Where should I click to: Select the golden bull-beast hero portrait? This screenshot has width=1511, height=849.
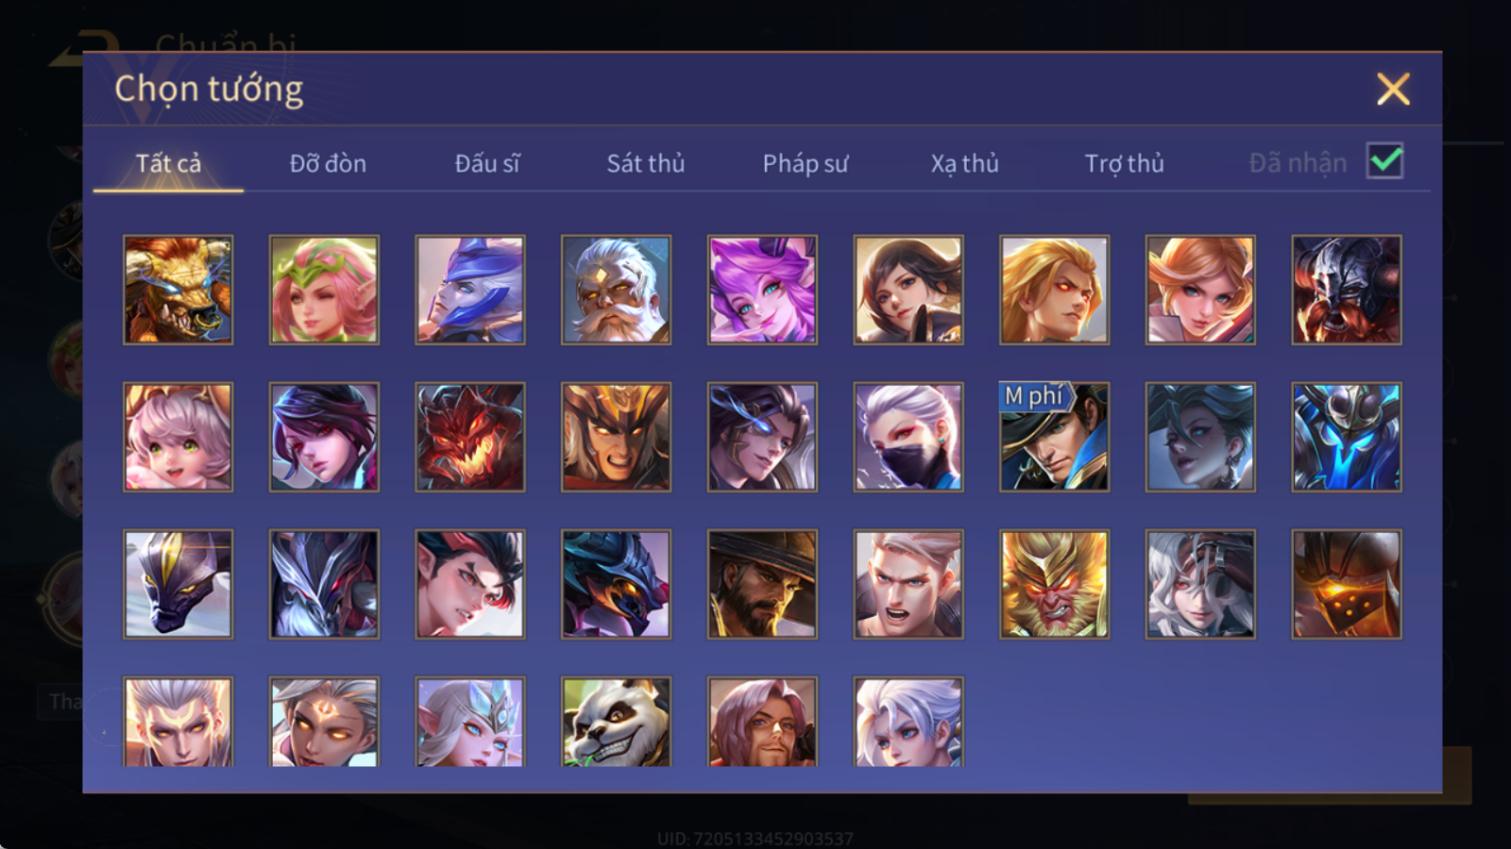(x=178, y=290)
